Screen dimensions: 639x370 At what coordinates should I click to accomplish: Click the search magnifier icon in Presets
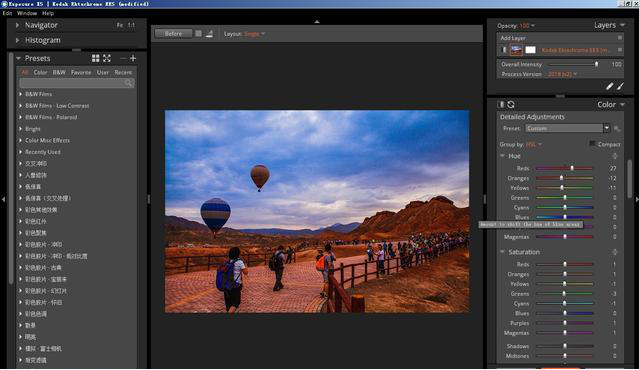point(129,83)
